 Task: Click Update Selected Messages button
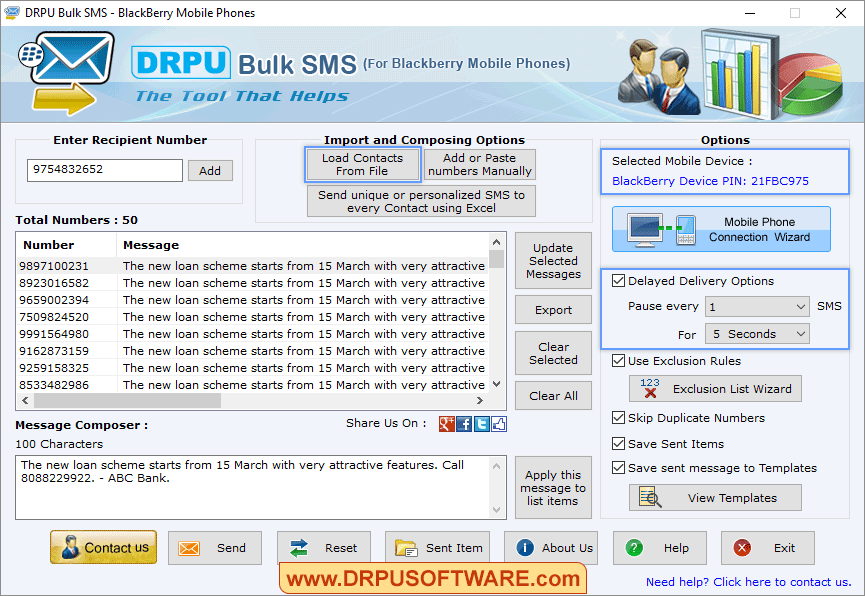point(553,260)
